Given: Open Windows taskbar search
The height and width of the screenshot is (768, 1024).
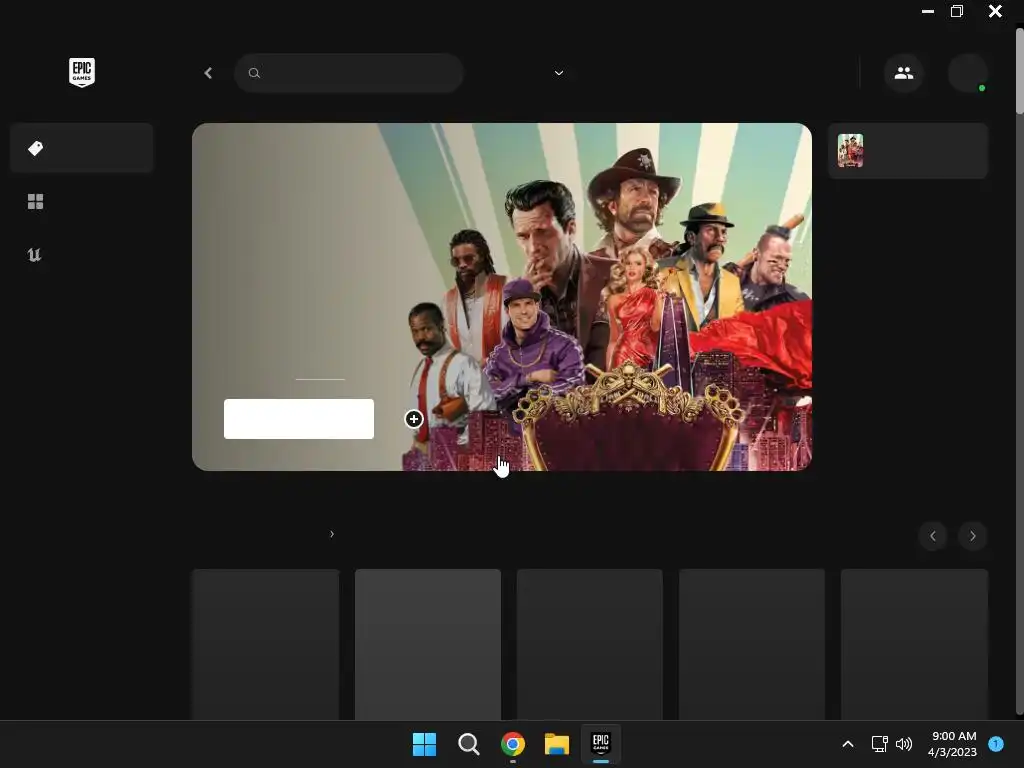Looking at the screenshot, I should (468, 744).
